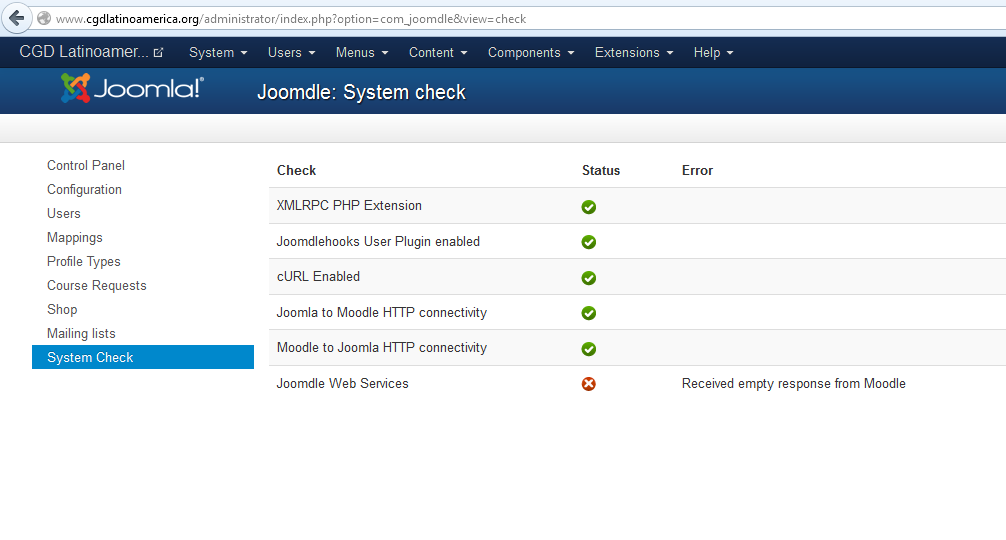Open the Content menu
This screenshot has width=1006, height=540.
[x=437, y=53]
